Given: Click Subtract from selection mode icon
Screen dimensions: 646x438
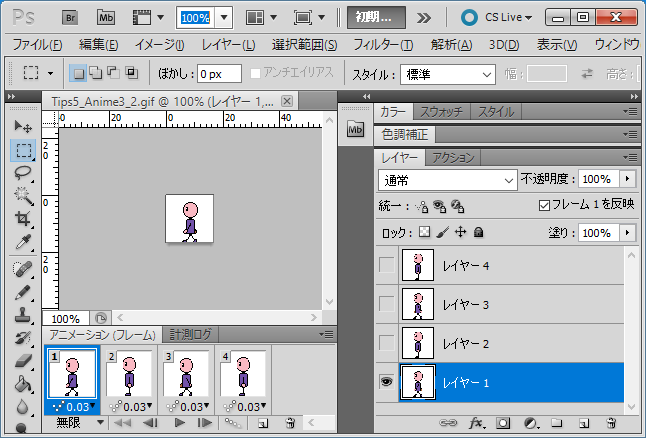Looking at the screenshot, I should pyautogui.click(x=113, y=73).
